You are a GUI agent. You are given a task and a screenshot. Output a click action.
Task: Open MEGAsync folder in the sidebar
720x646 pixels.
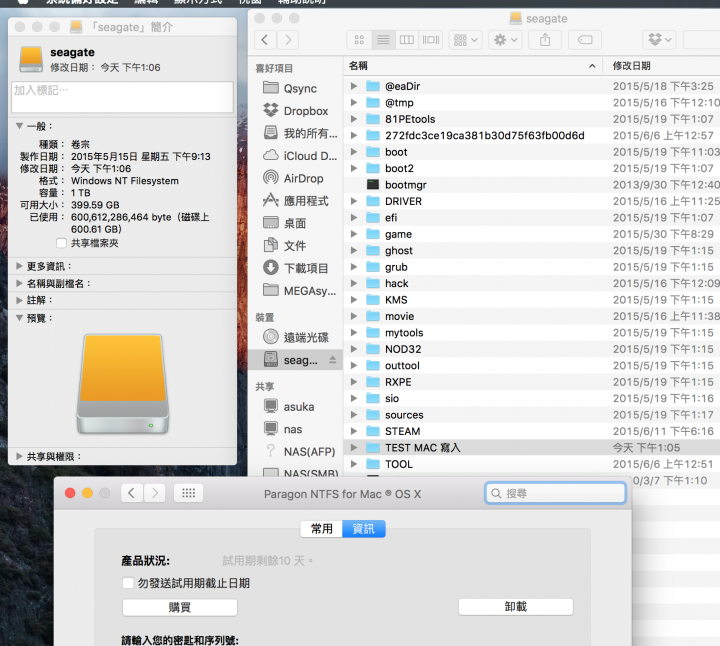tap(296, 291)
